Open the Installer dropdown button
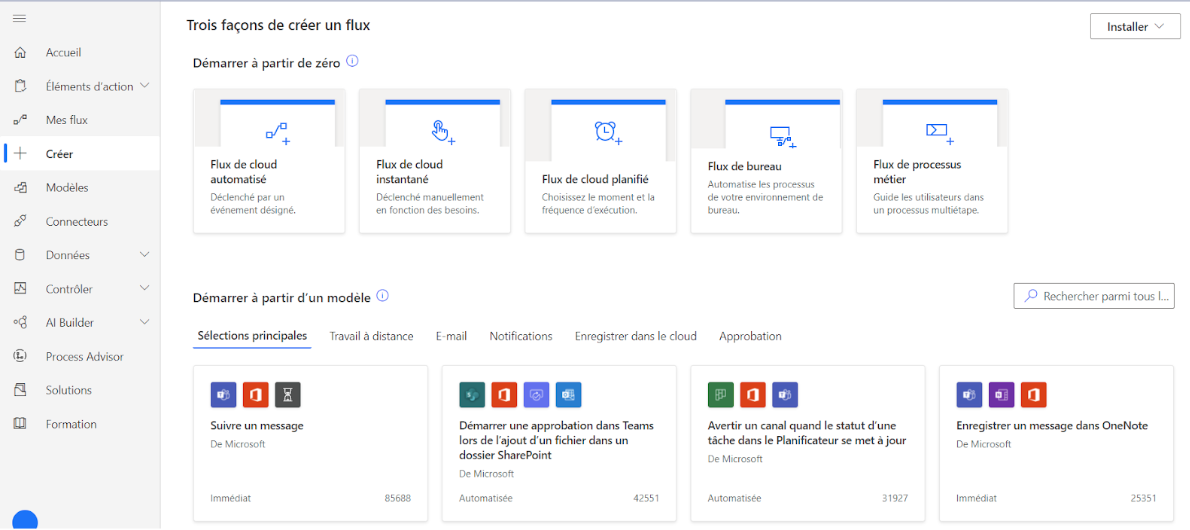The image size is (1190, 530). (1134, 27)
